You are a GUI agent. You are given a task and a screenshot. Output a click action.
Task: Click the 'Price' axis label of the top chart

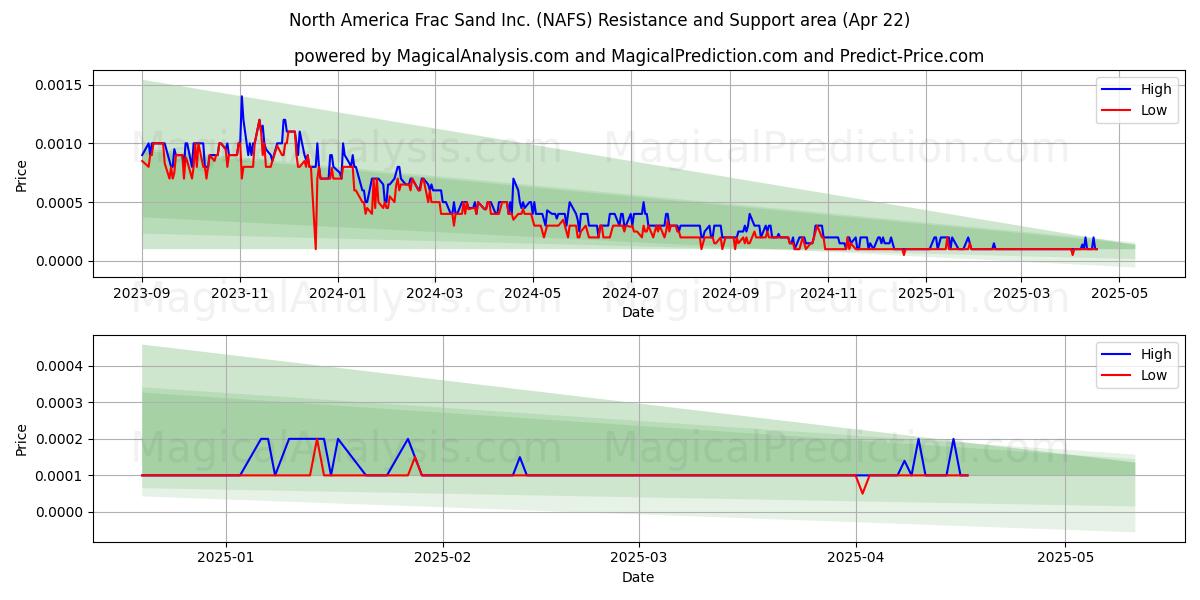[x=21, y=174]
